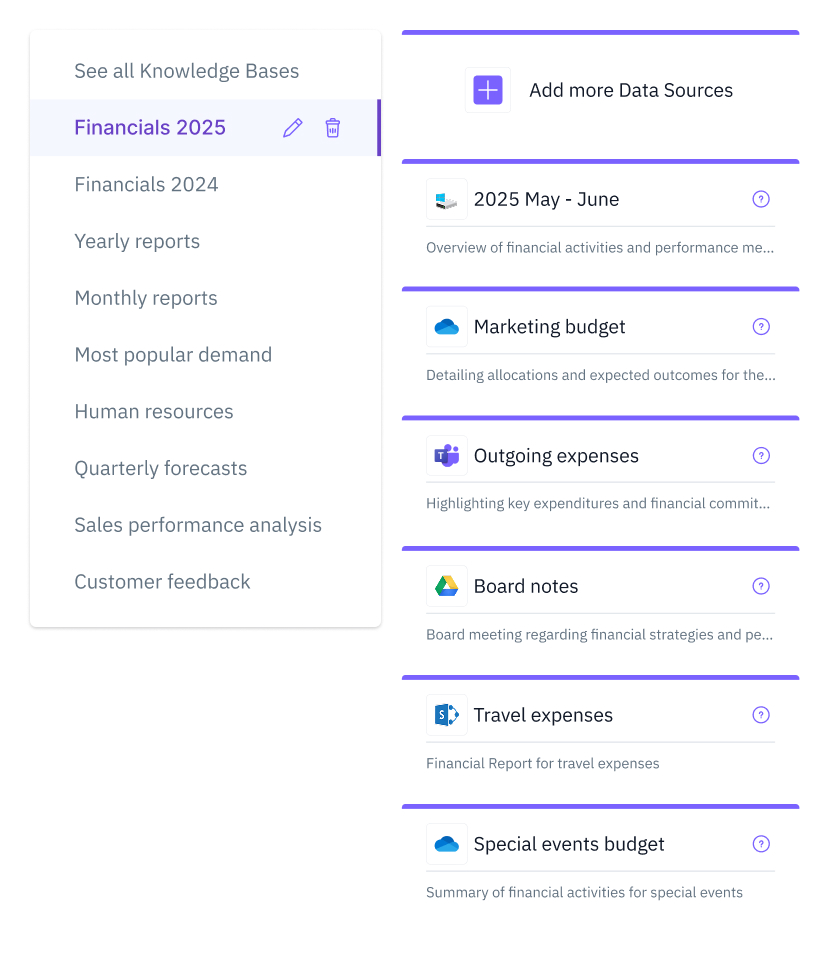Click the trash icon to delete Financials 2025
The height and width of the screenshot is (954, 833).
[x=333, y=128]
